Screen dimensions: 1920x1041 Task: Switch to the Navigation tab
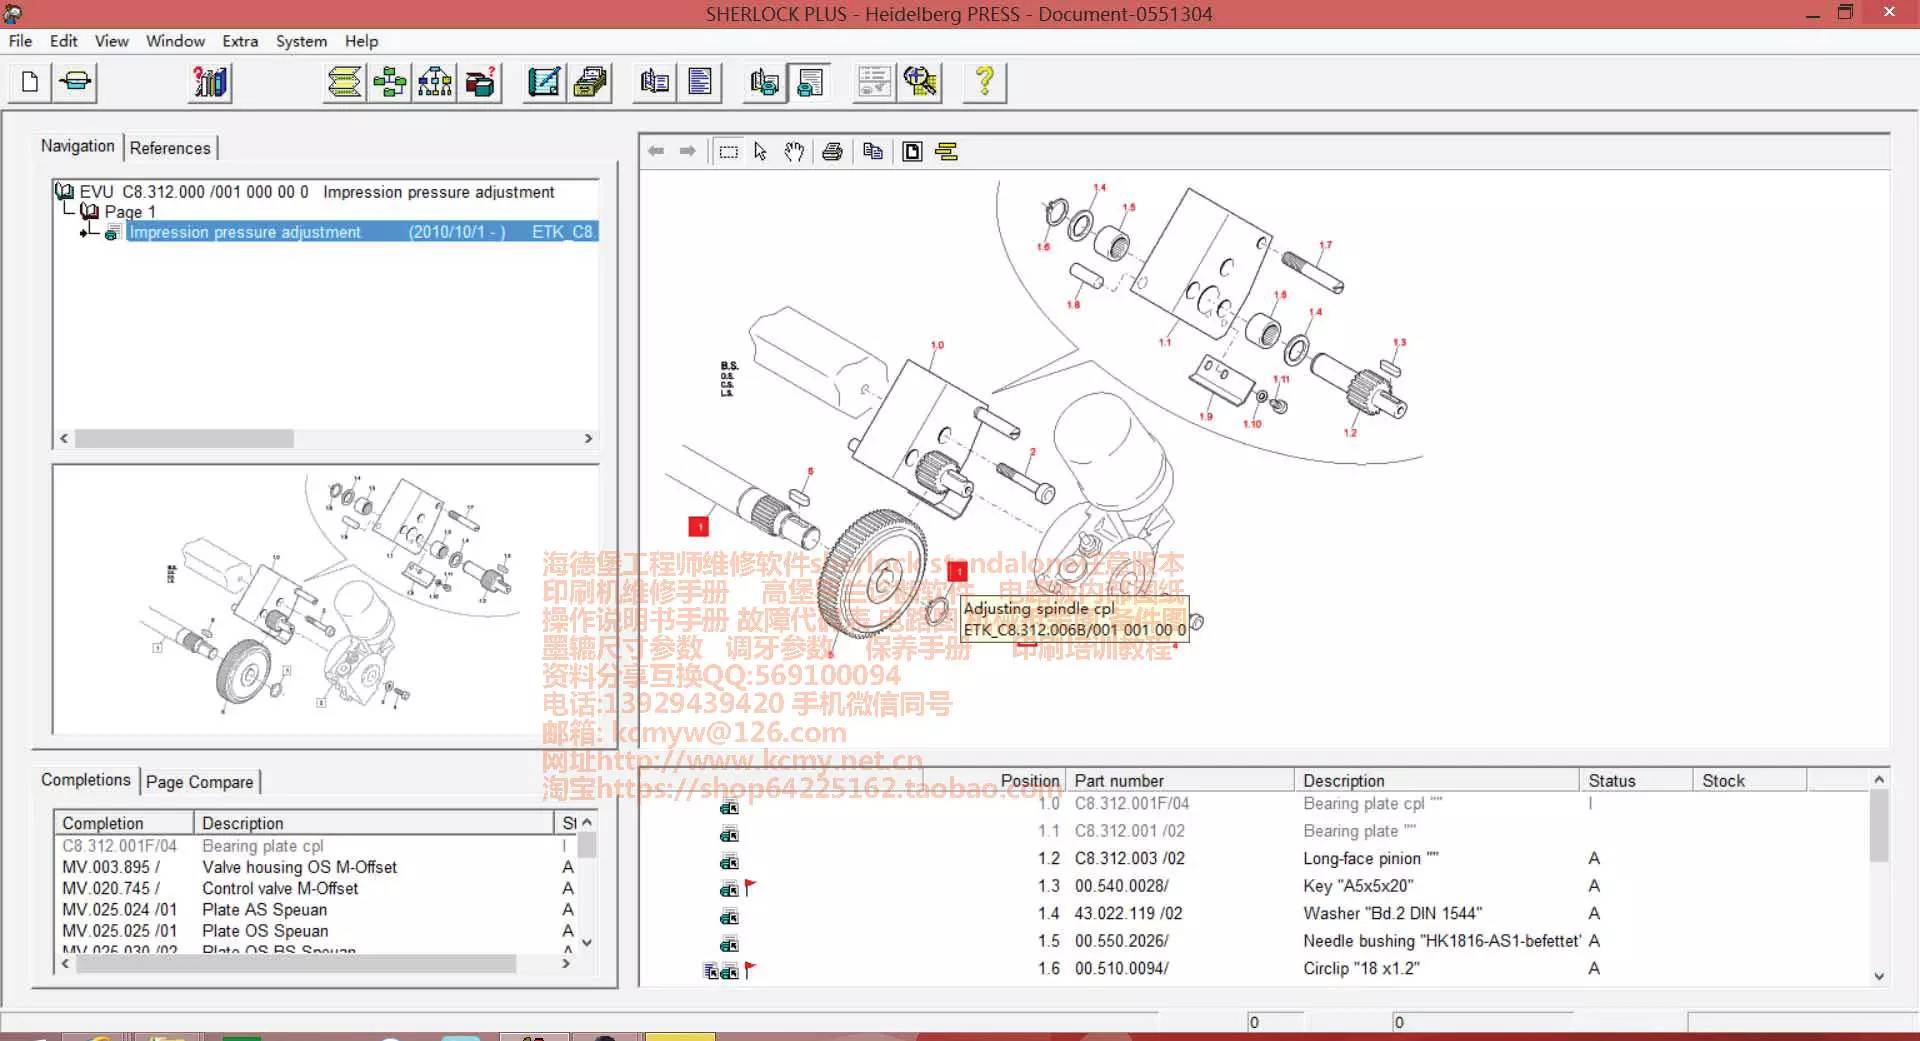[x=77, y=146]
